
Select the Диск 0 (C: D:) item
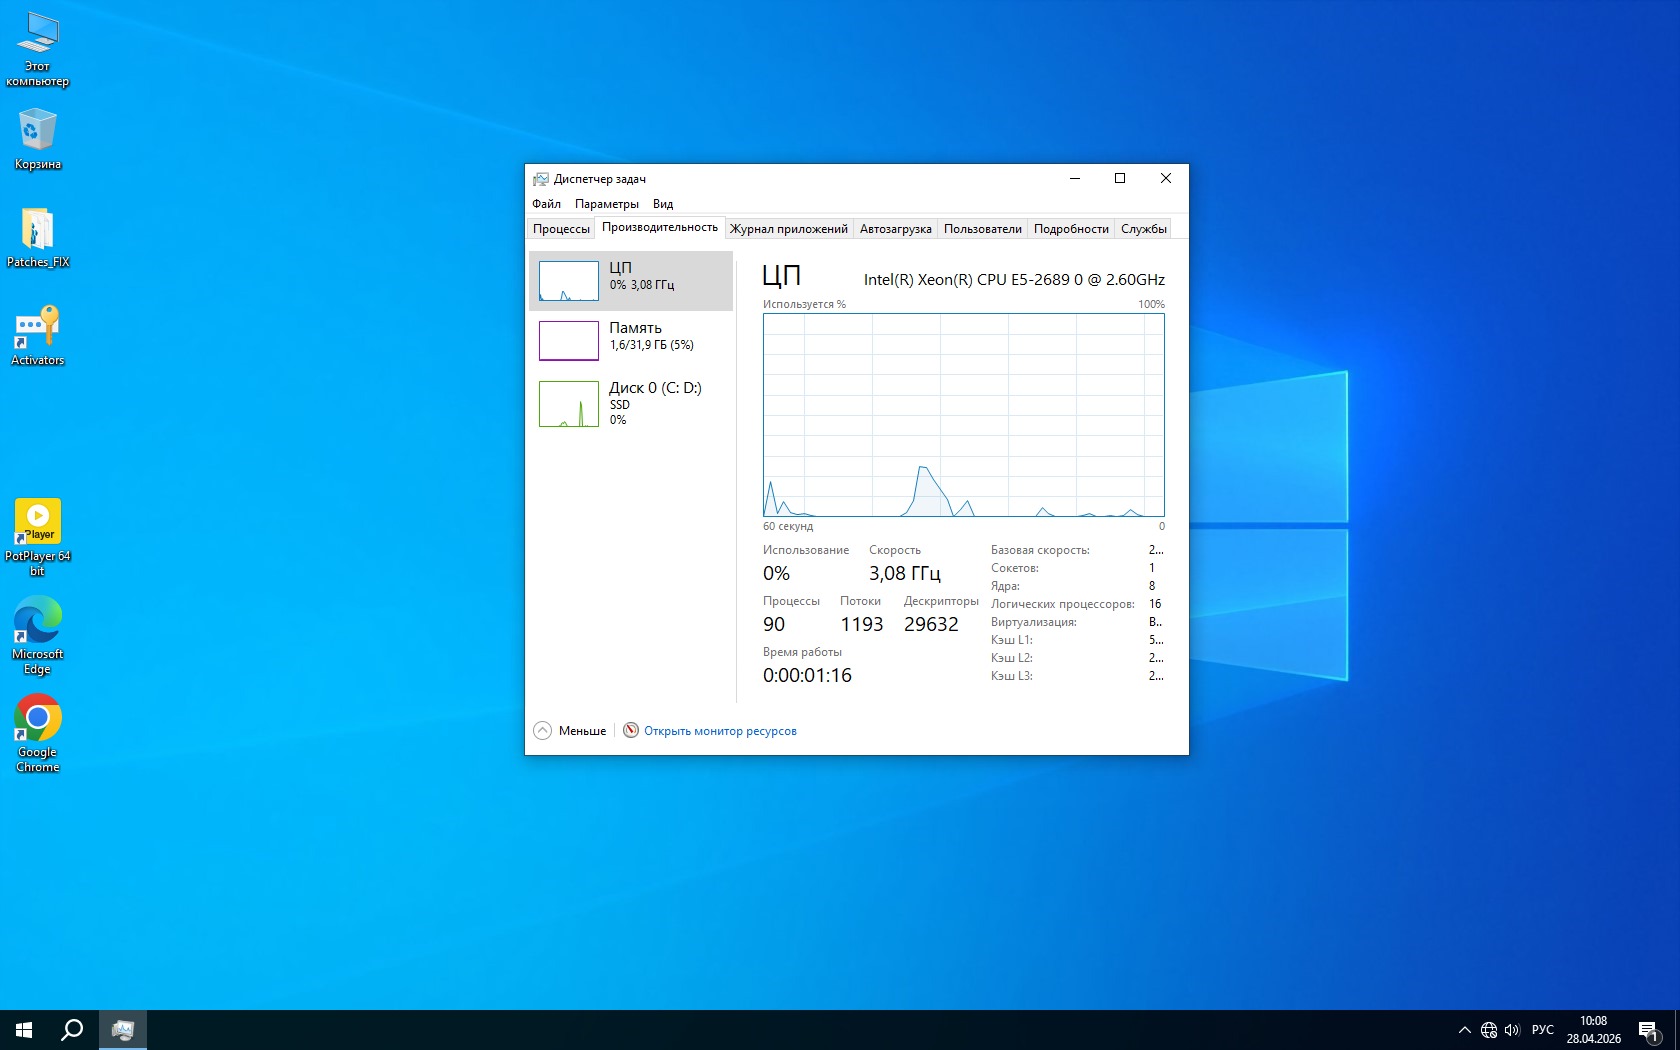pos(631,402)
